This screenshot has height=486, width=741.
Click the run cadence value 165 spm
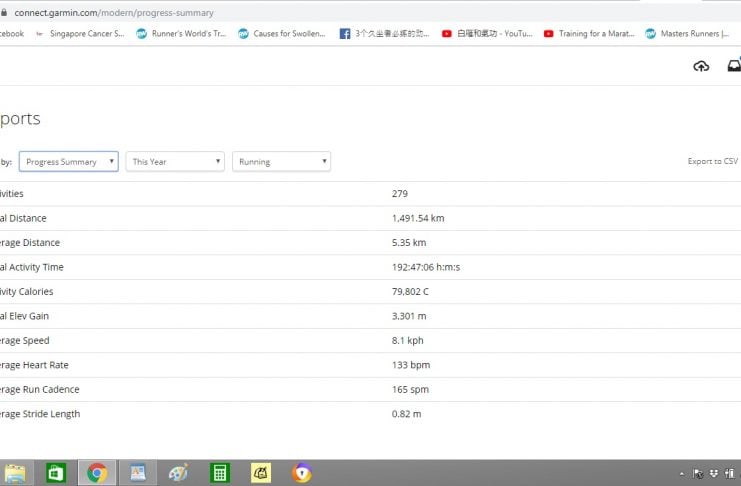[410, 390]
